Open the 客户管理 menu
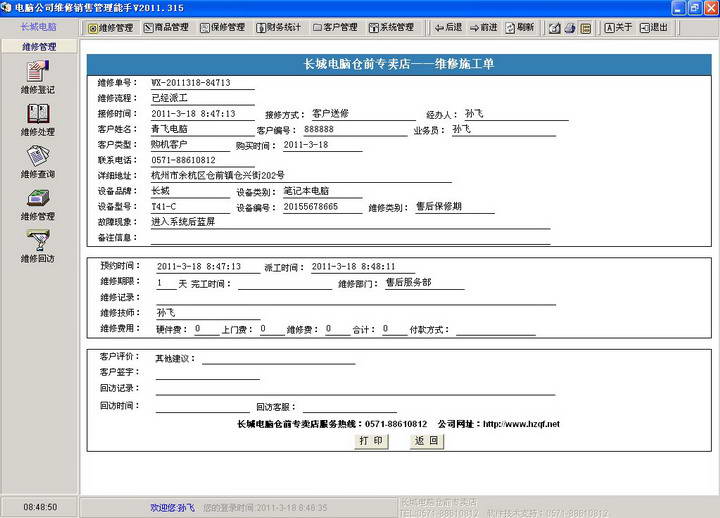The width and height of the screenshot is (720, 518). click(x=335, y=28)
